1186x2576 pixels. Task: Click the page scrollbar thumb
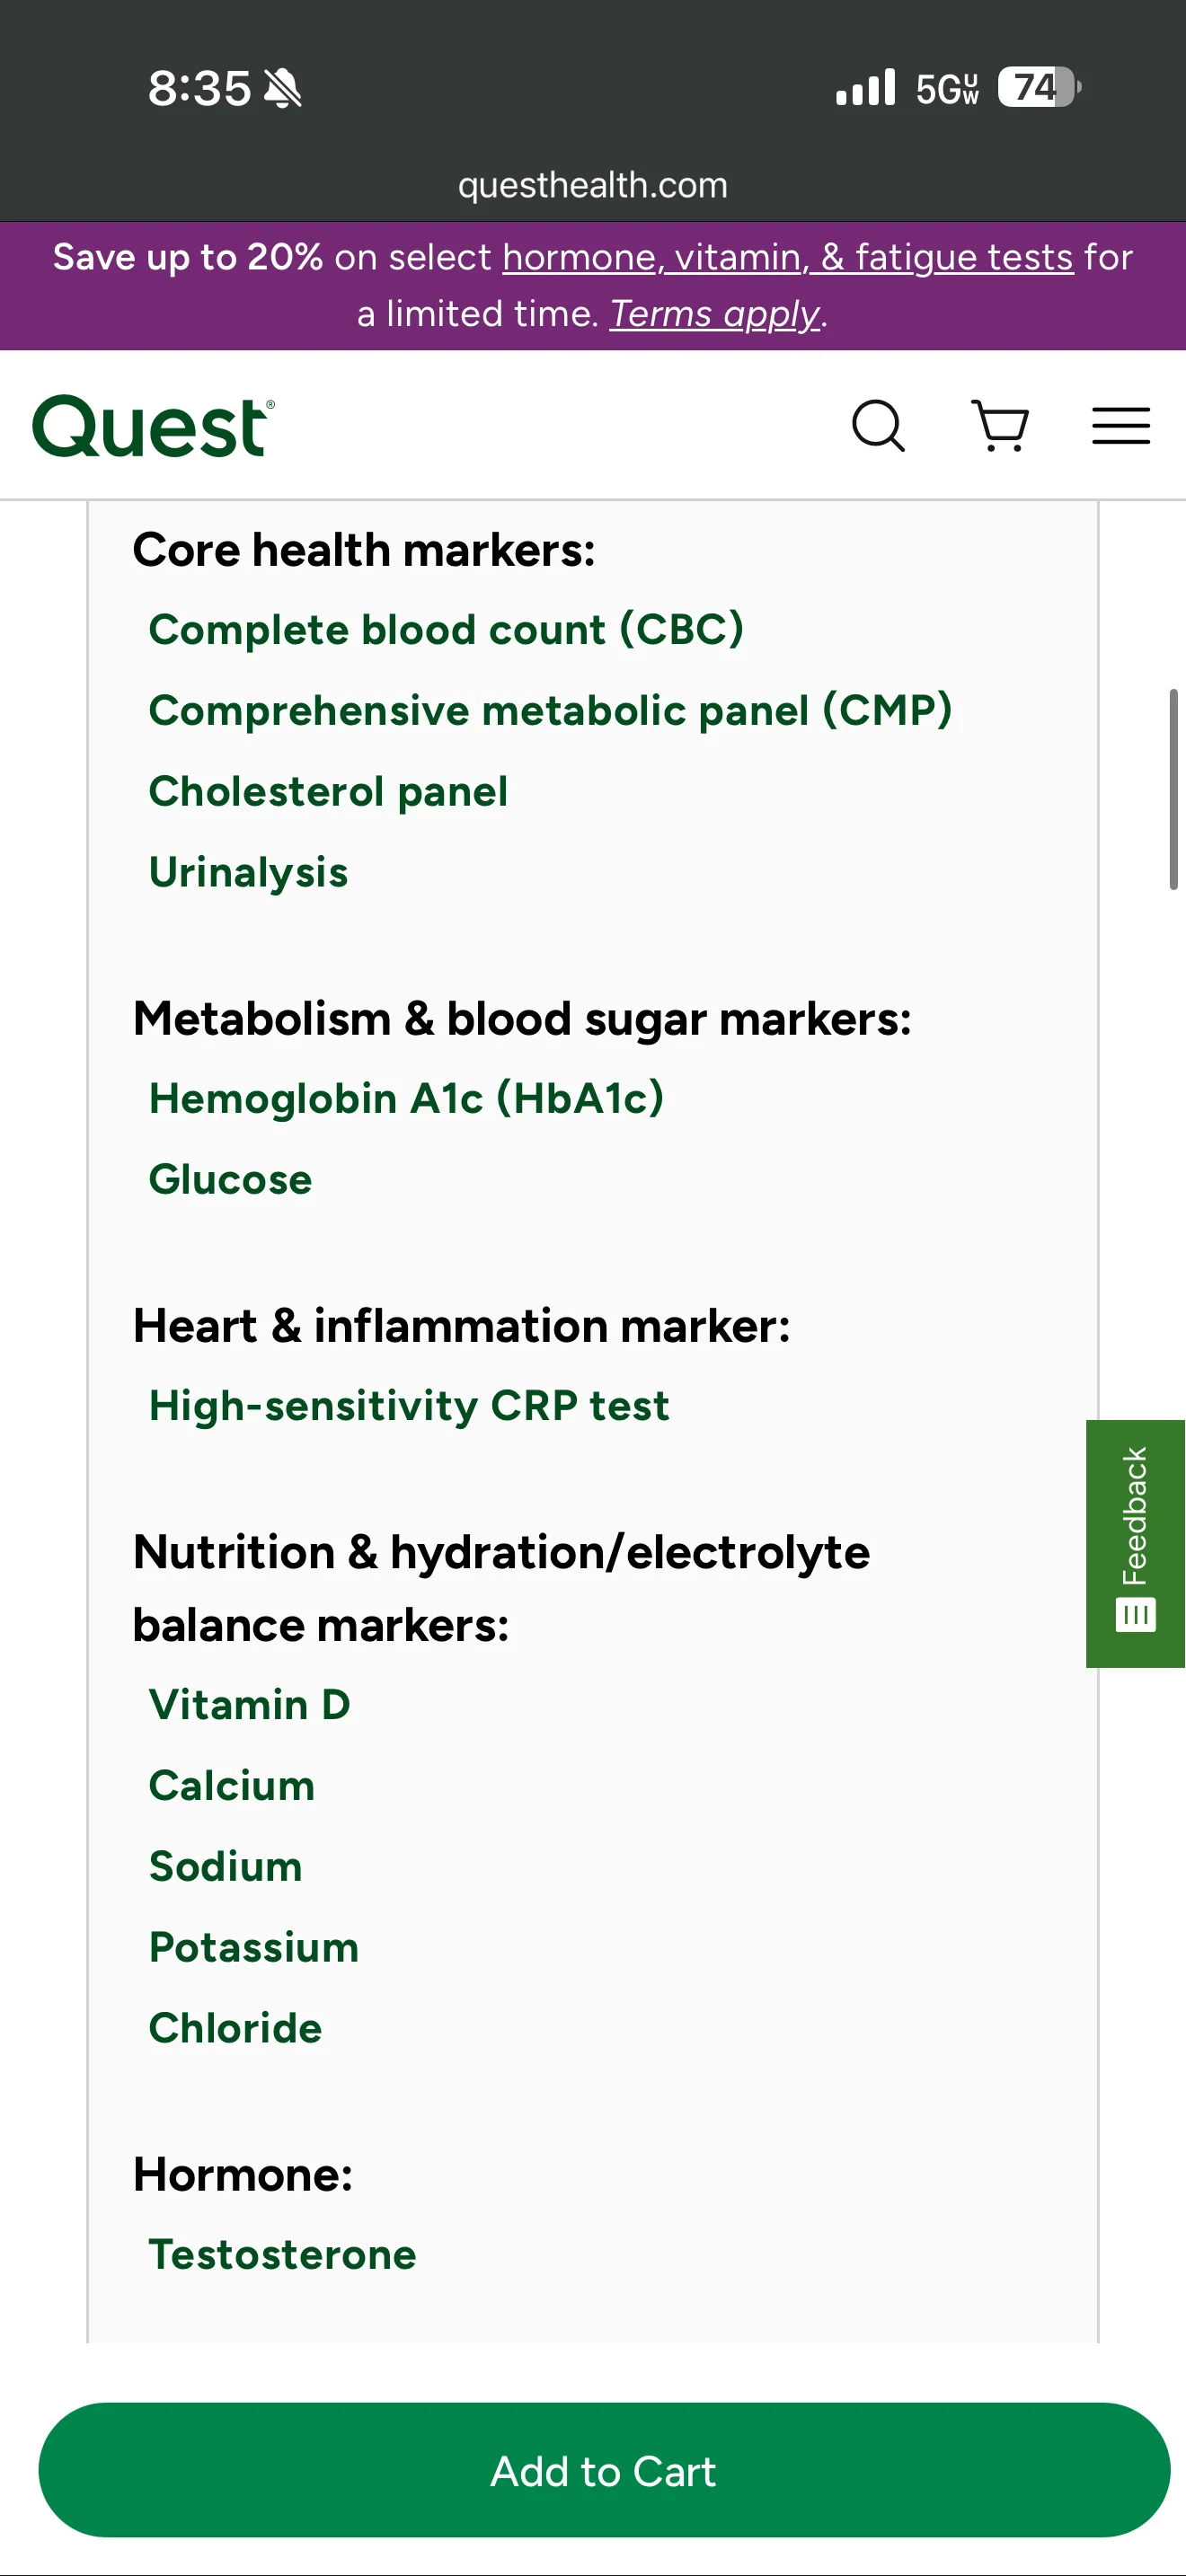[x=1174, y=788]
